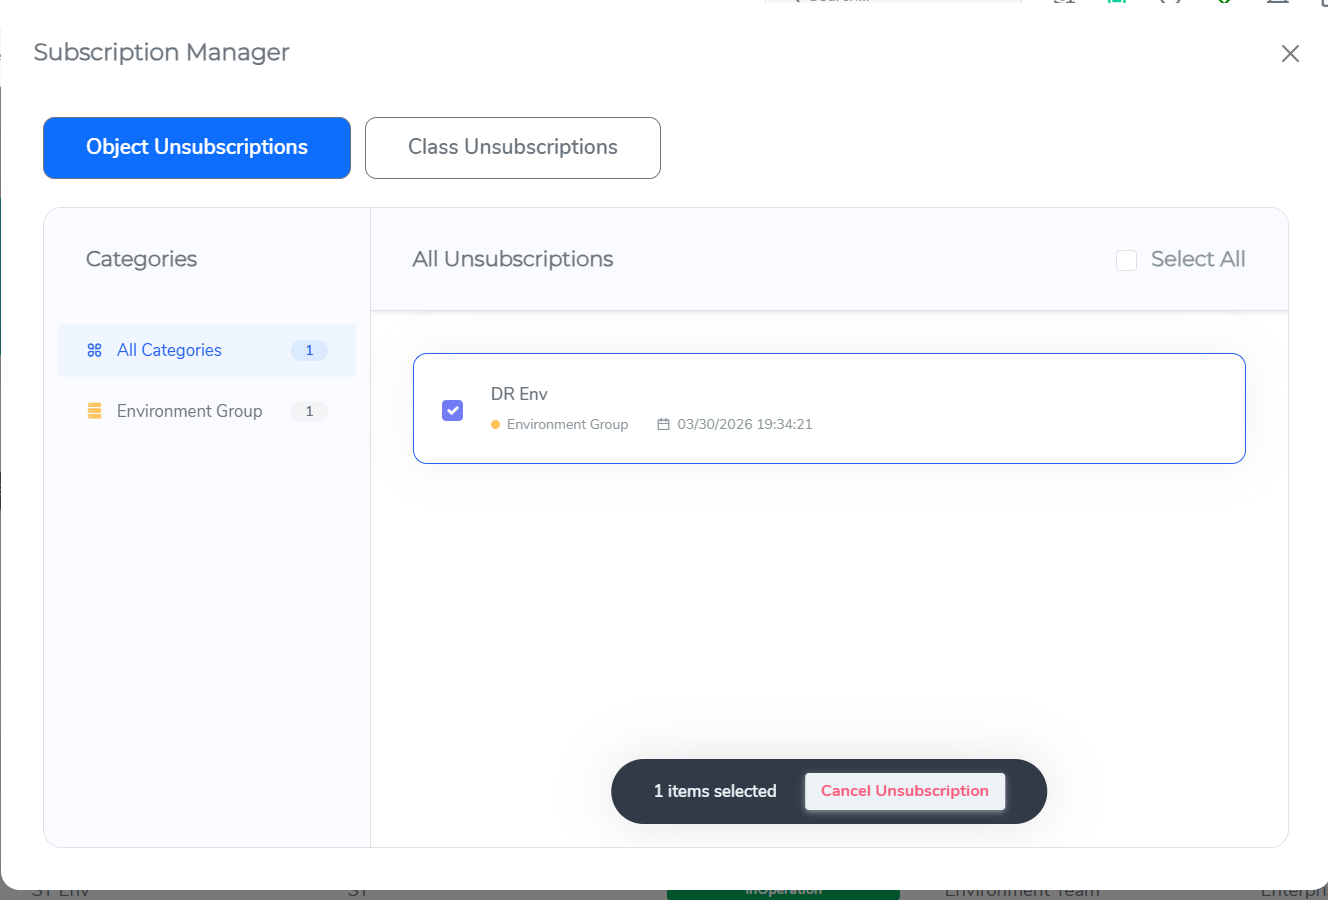Screen dimensions: 1328x900
Task: Click the 03/30/2026 19:34:21 timestamp
Action: [744, 424]
